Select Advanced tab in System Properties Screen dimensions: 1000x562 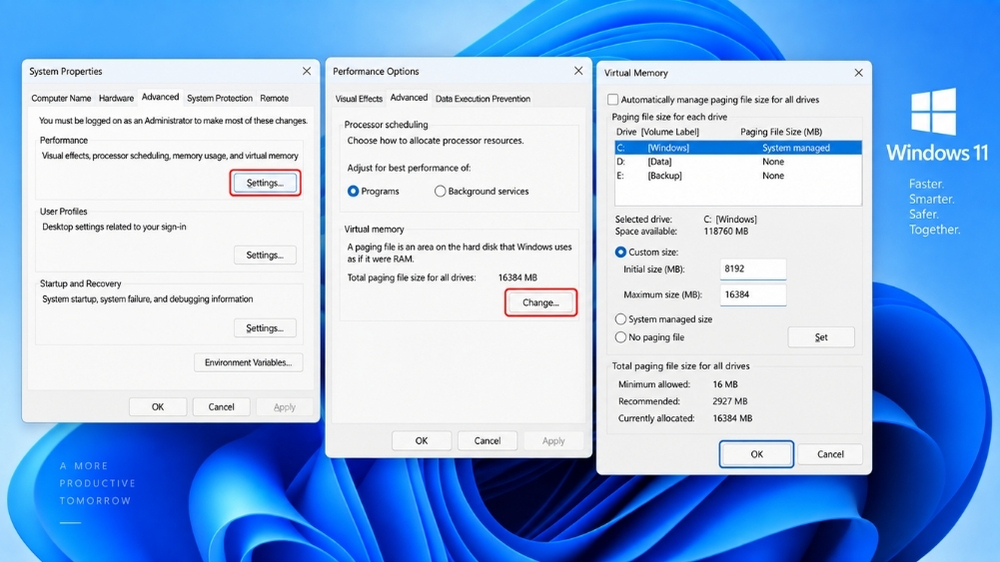point(160,97)
